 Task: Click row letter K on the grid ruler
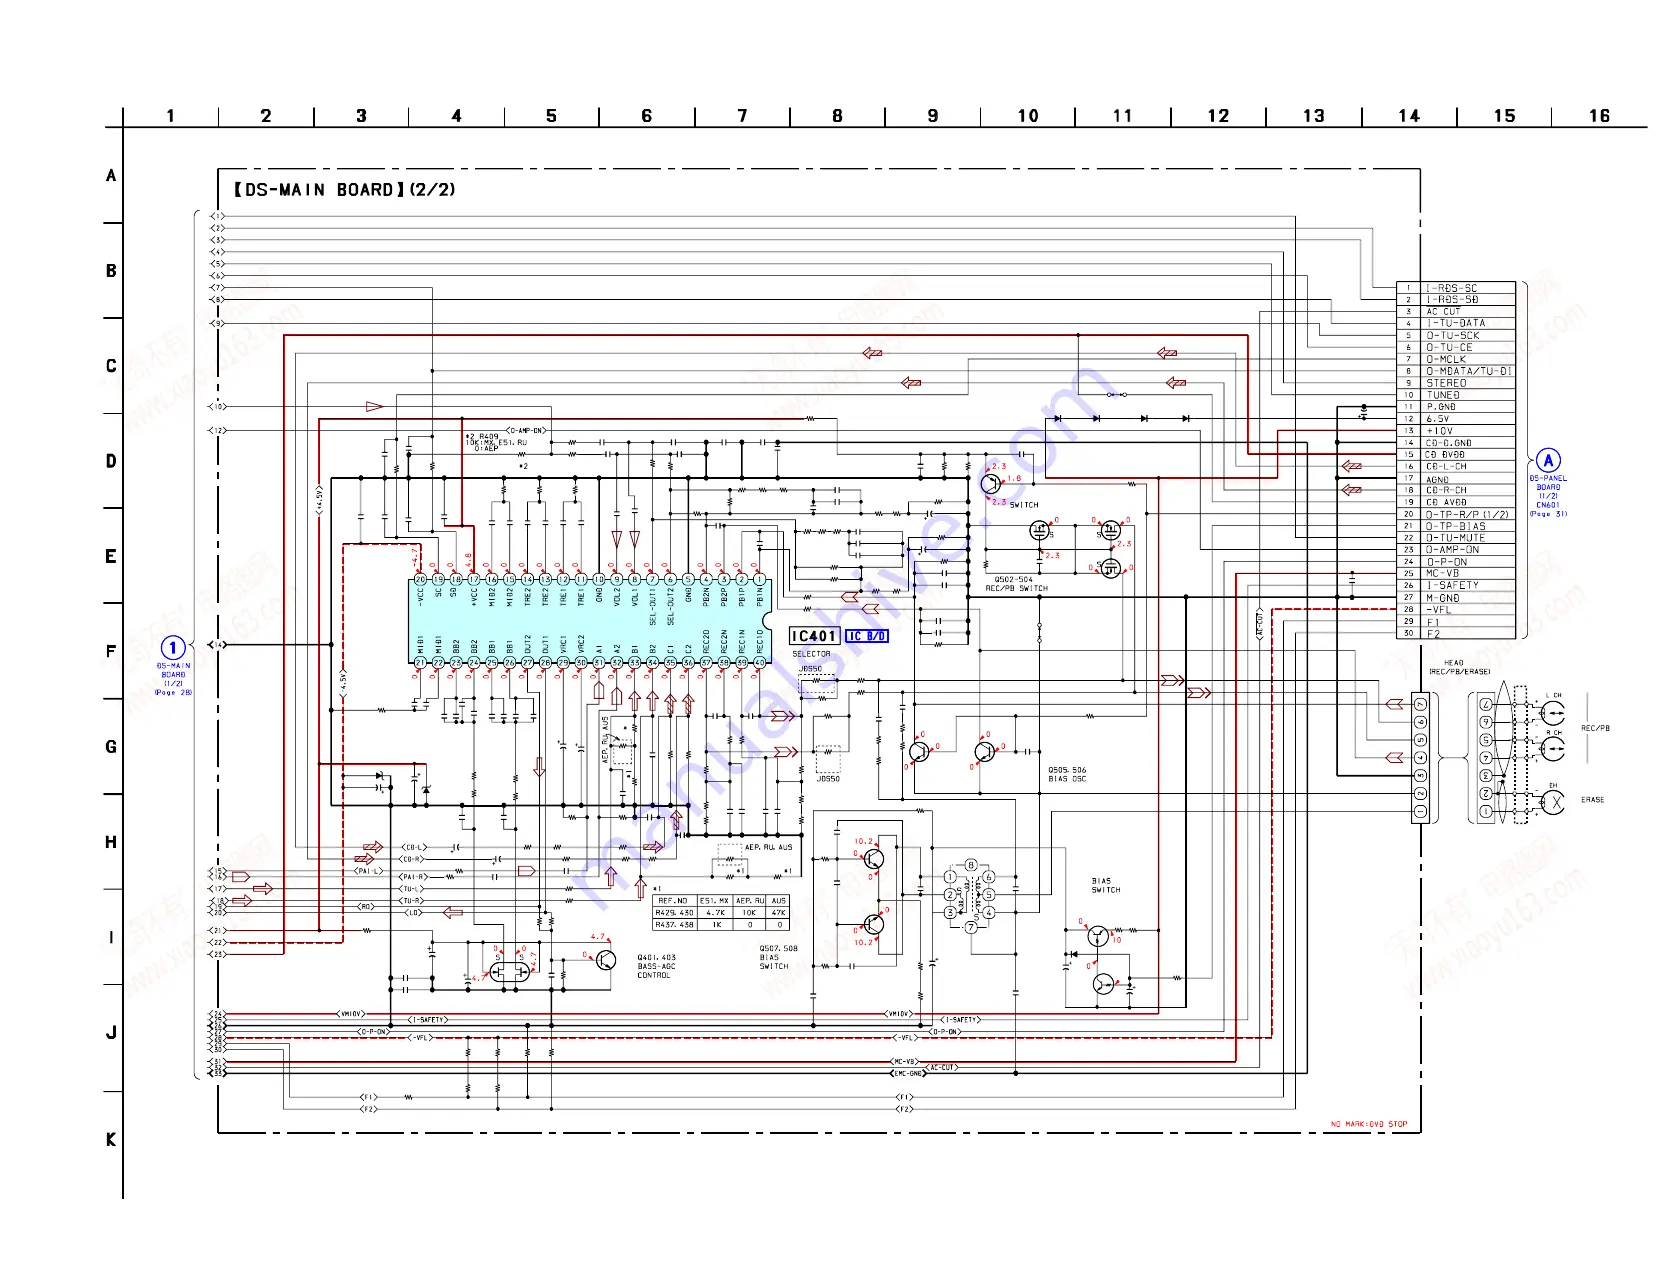pyautogui.click(x=111, y=1140)
